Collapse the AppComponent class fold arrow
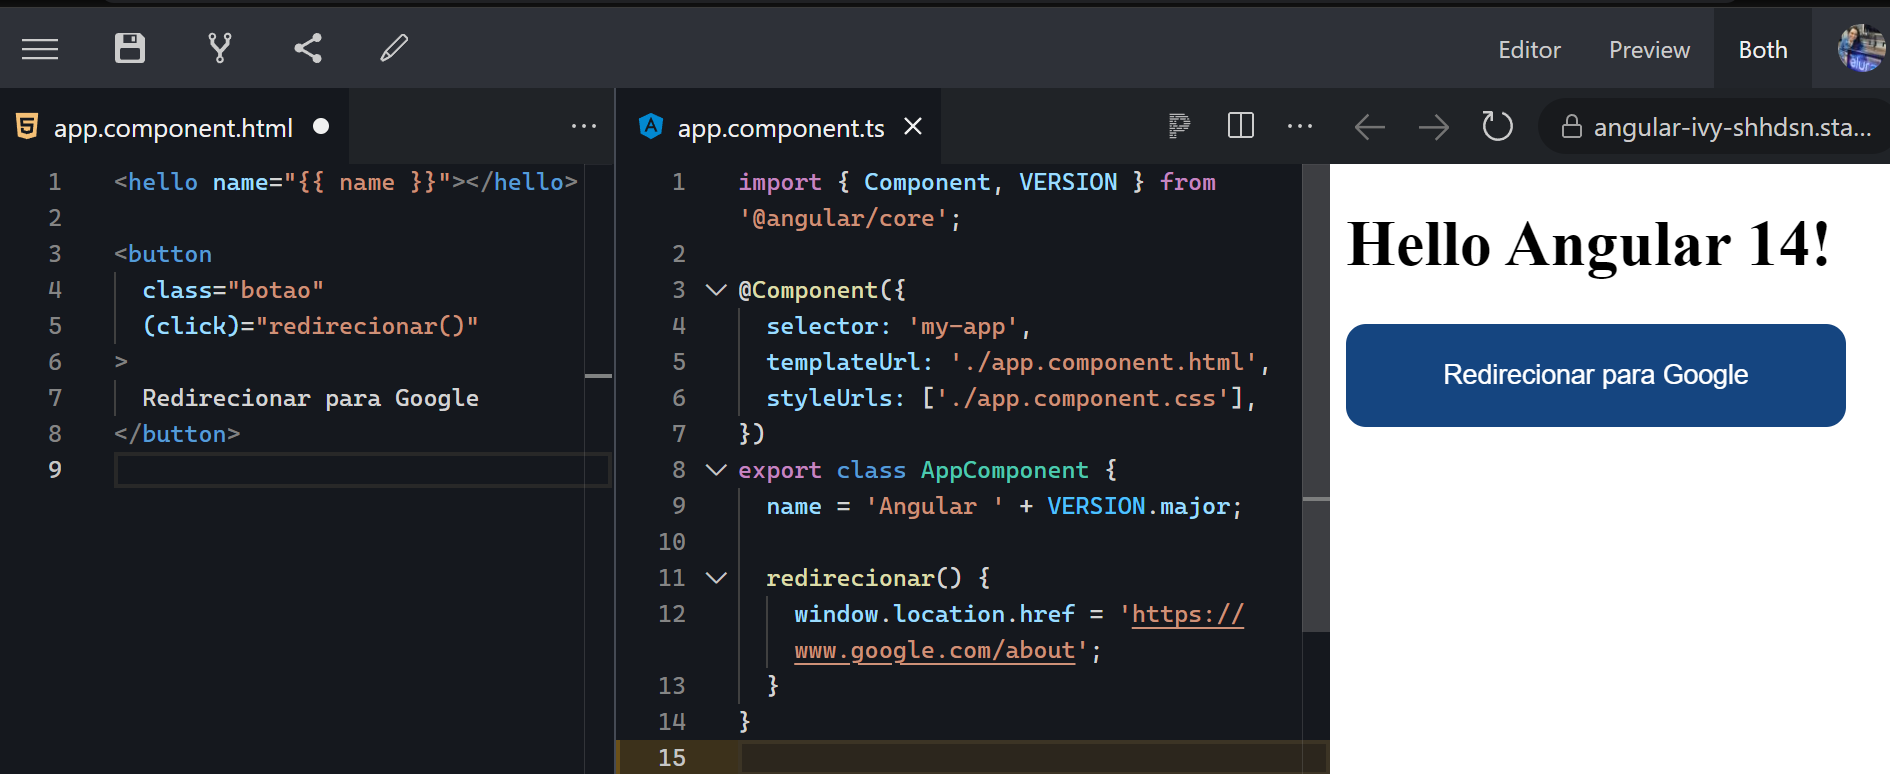Viewport: 1890px width, 774px height. point(716,470)
